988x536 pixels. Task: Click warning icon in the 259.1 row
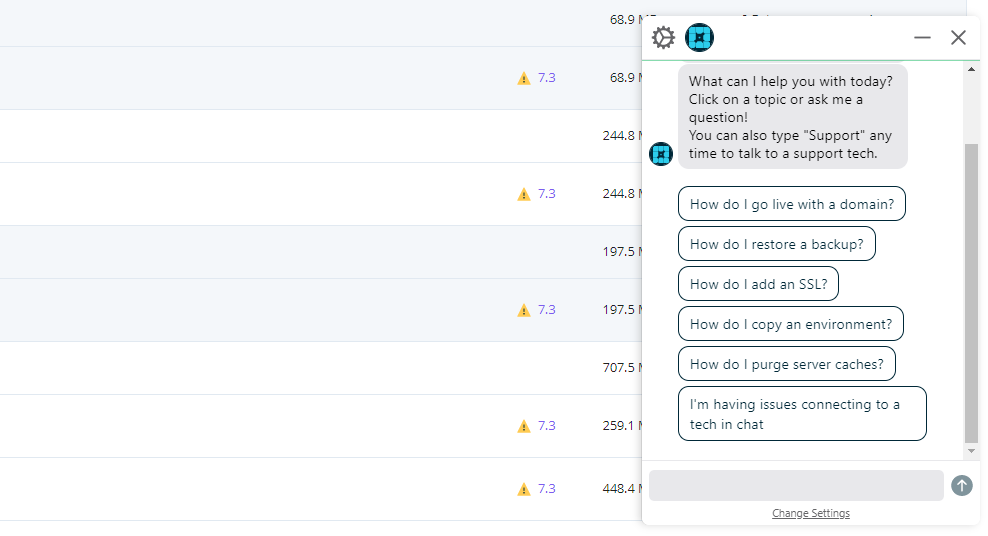click(x=524, y=426)
